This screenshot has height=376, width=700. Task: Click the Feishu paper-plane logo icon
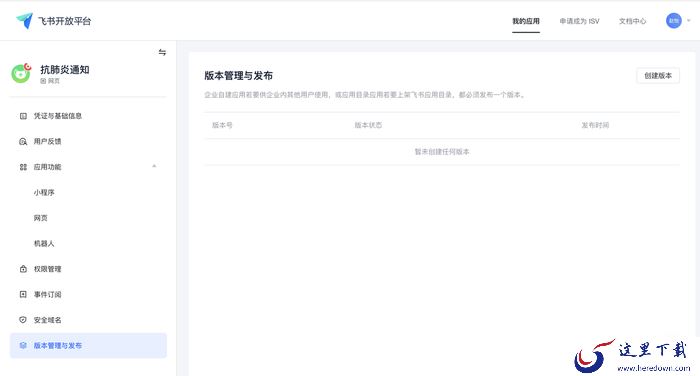pyautogui.click(x=25, y=21)
